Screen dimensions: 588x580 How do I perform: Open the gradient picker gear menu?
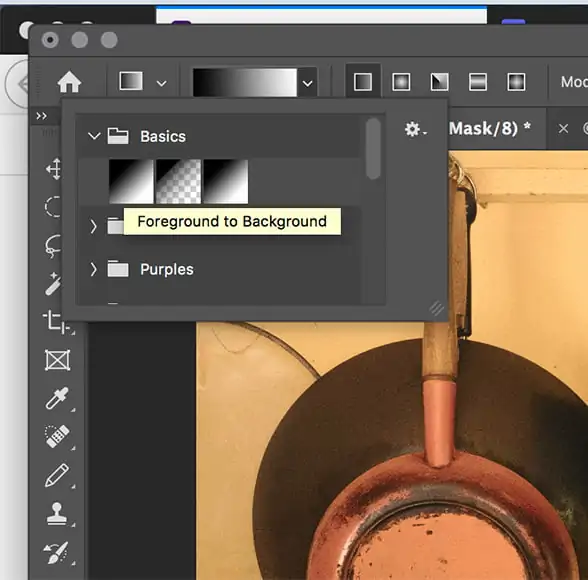tap(415, 129)
